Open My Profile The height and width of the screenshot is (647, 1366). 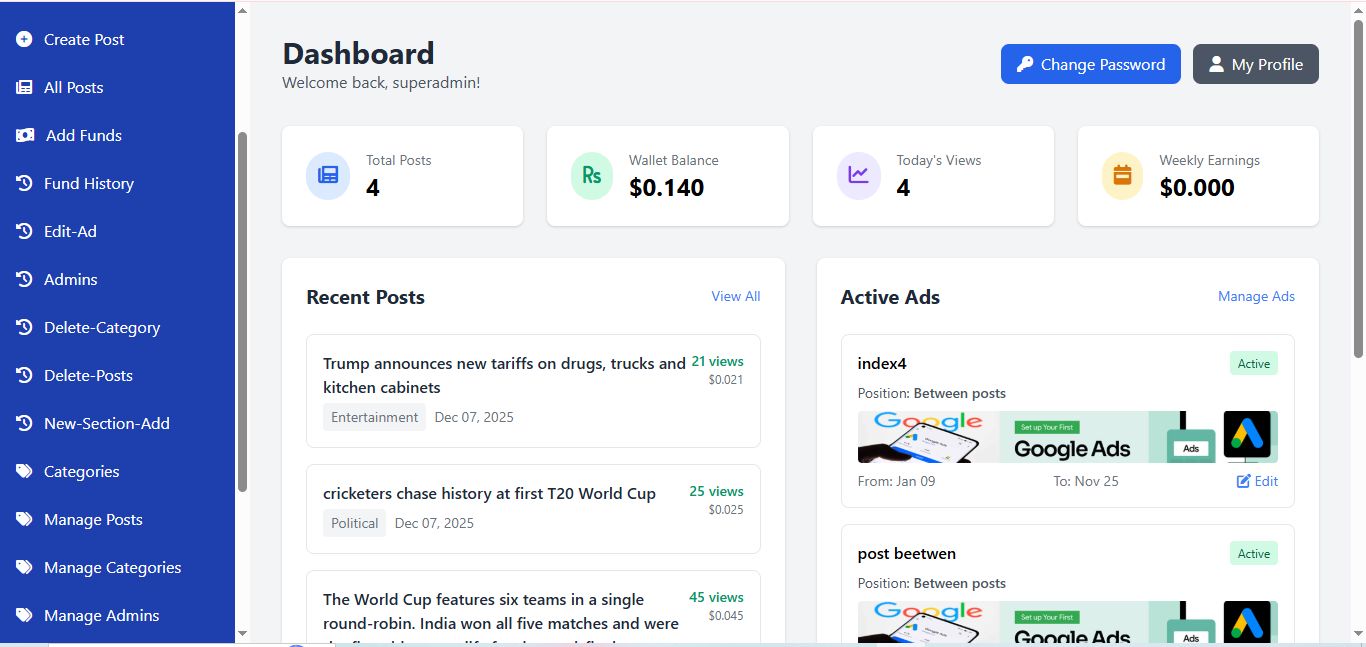(1255, 64)
